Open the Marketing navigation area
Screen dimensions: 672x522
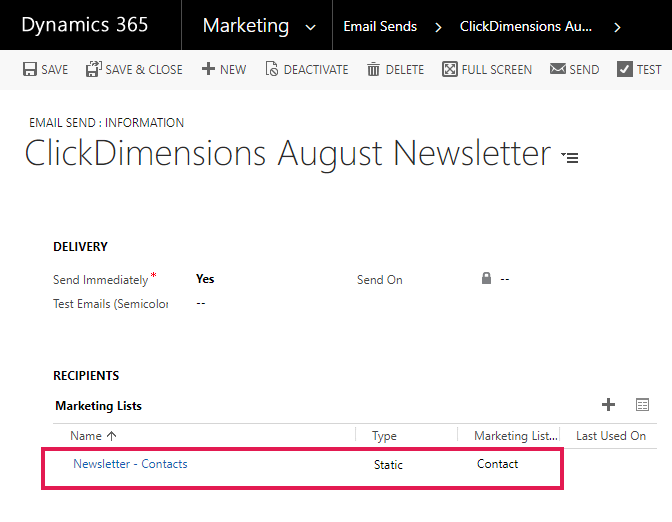pyautogui.click(x=246, y=26)
